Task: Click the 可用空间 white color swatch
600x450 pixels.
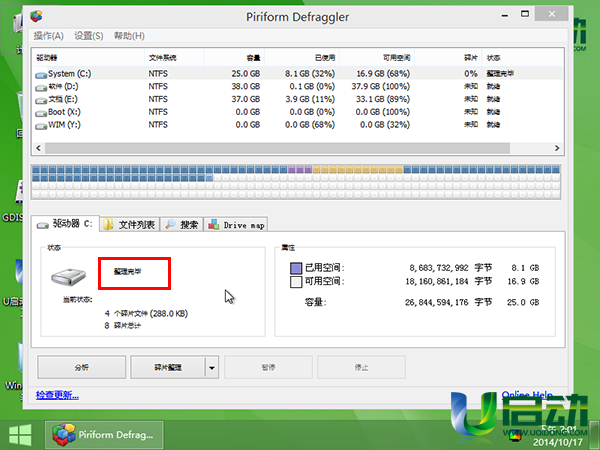Action: (296, 282)
